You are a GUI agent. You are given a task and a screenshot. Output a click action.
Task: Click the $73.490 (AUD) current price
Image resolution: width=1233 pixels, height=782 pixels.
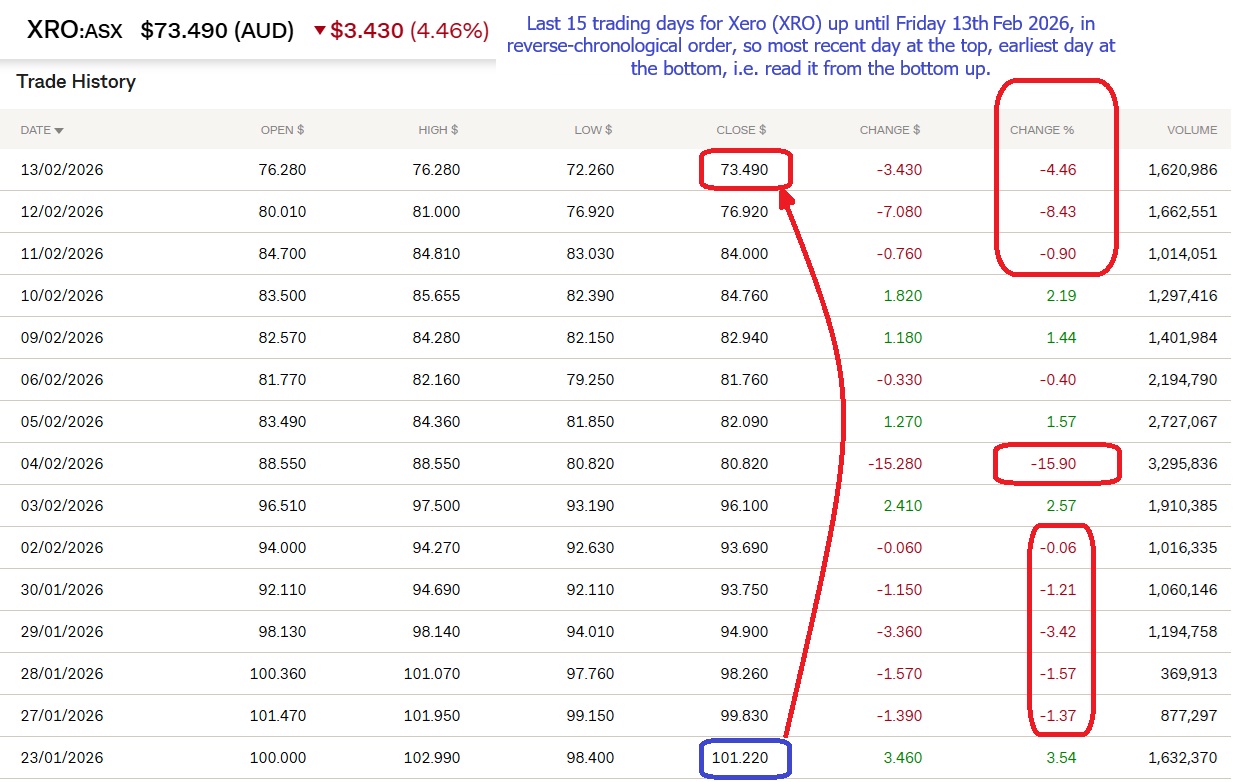click(x=217, y=31)
